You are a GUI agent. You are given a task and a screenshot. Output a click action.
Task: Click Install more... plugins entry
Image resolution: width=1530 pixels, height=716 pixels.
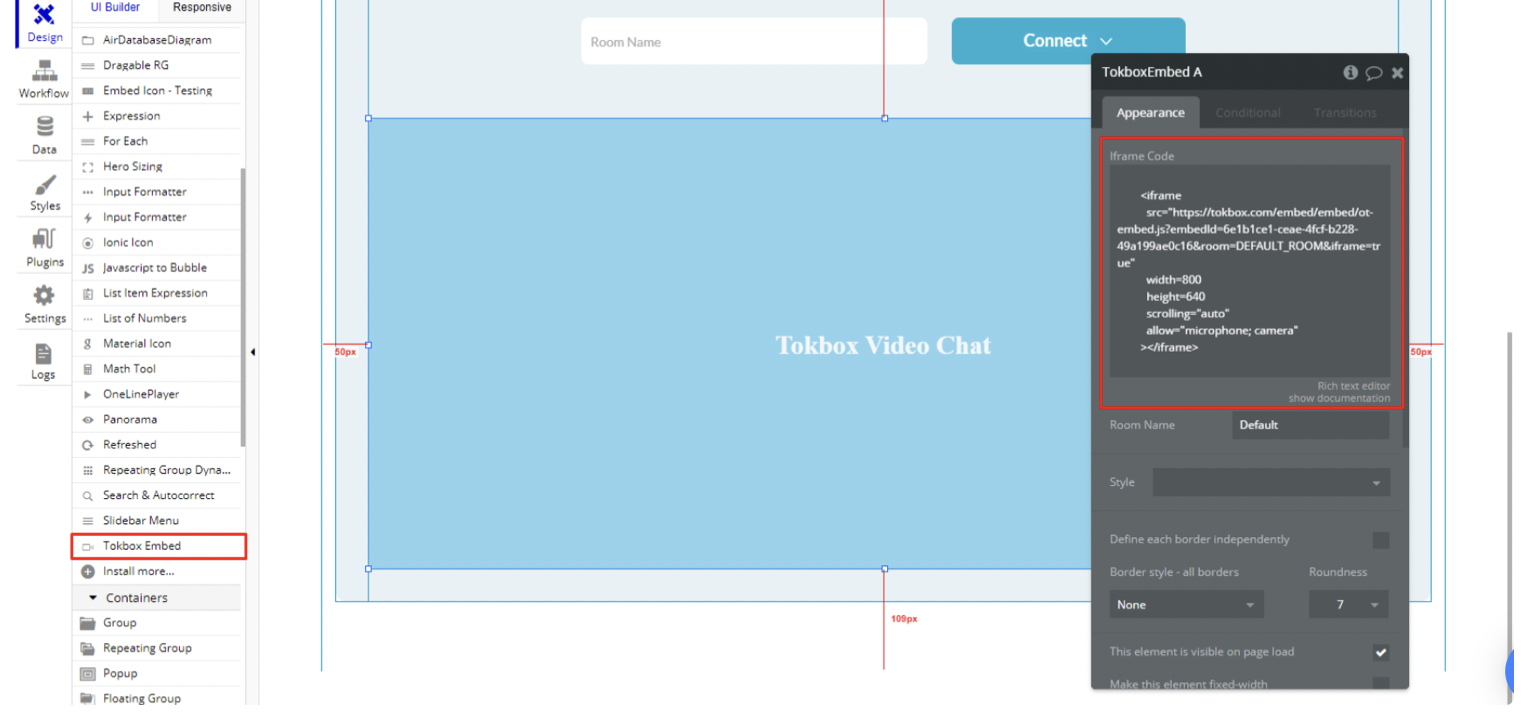(157, 571)
